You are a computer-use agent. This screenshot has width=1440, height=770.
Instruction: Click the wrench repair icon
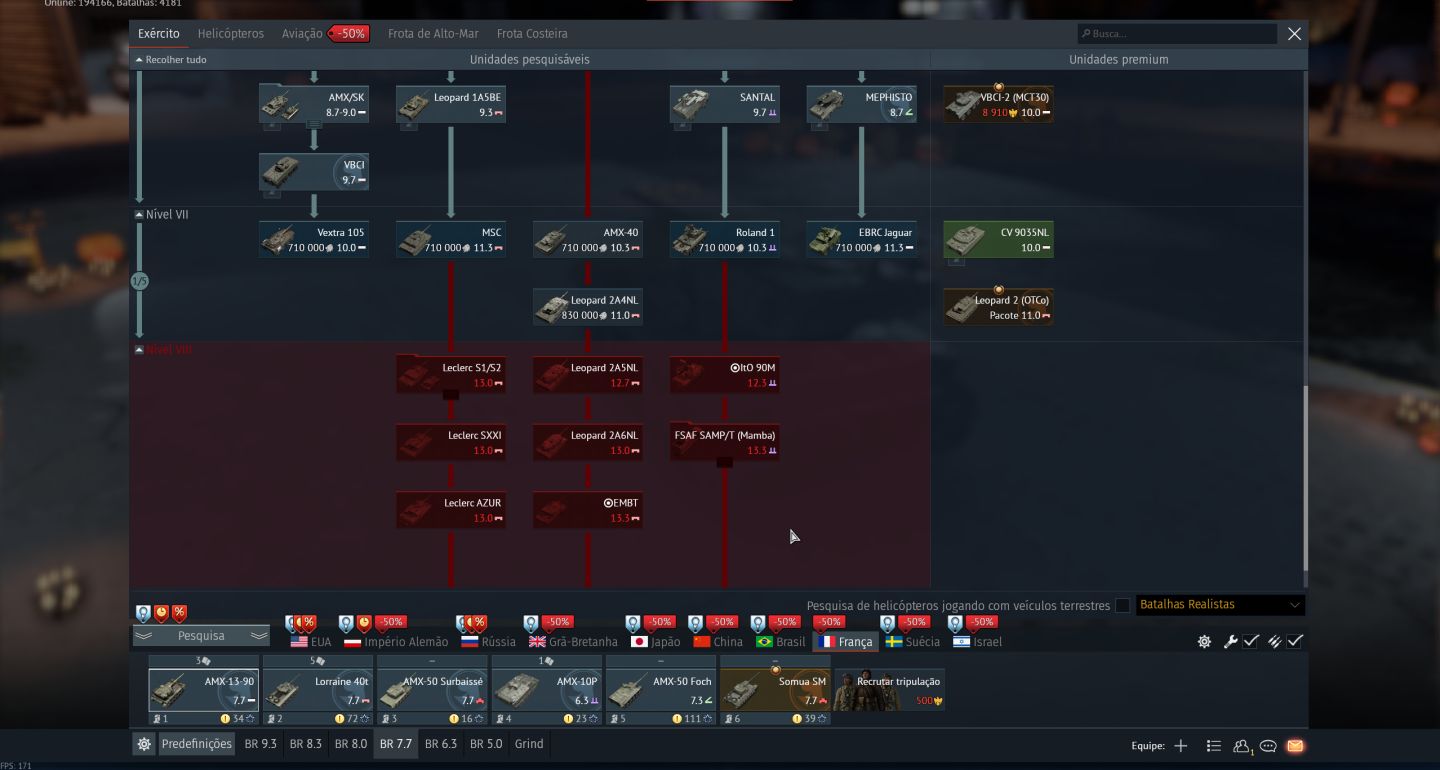click(x=1230, y=642)
